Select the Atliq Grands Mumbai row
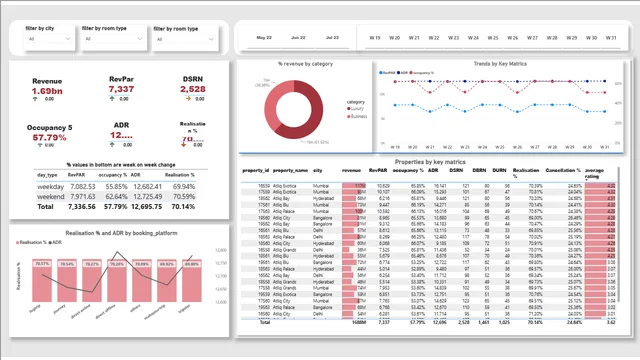Image resolution: width=640 pixels, height=360 pixels. 429,288
